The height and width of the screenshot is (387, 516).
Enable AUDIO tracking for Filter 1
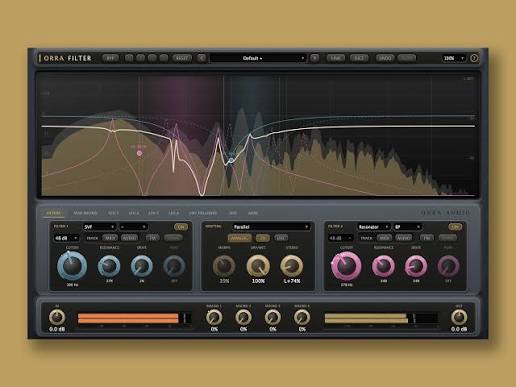[x=129, y=238]
